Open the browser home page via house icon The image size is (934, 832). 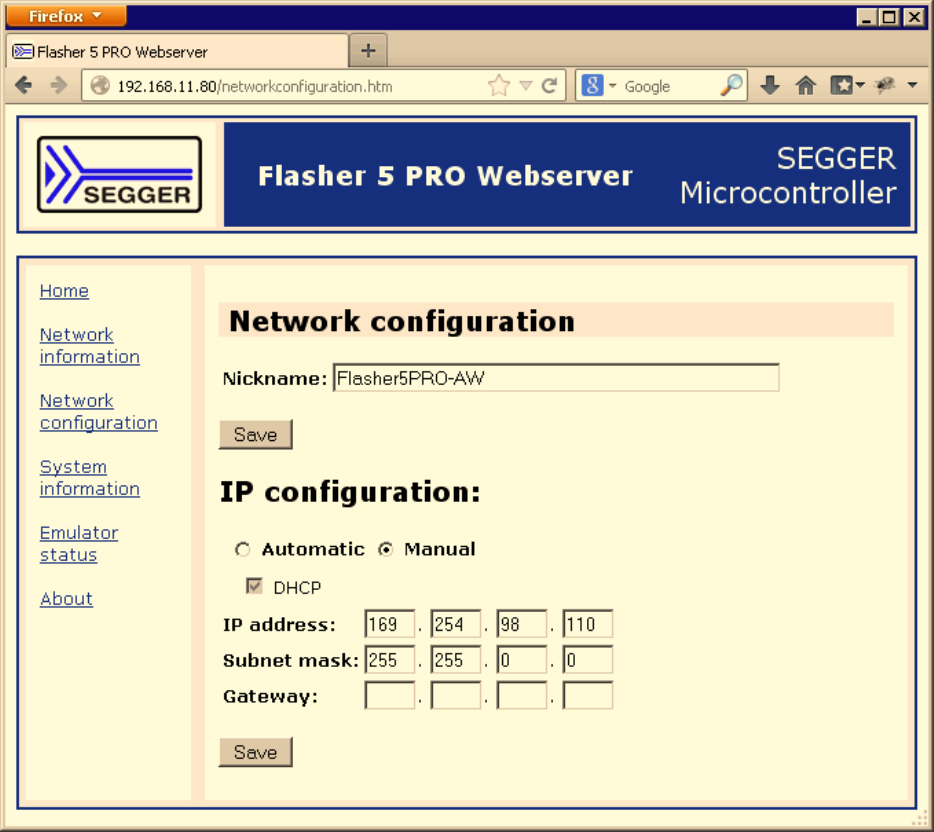(x=806, y=85)
